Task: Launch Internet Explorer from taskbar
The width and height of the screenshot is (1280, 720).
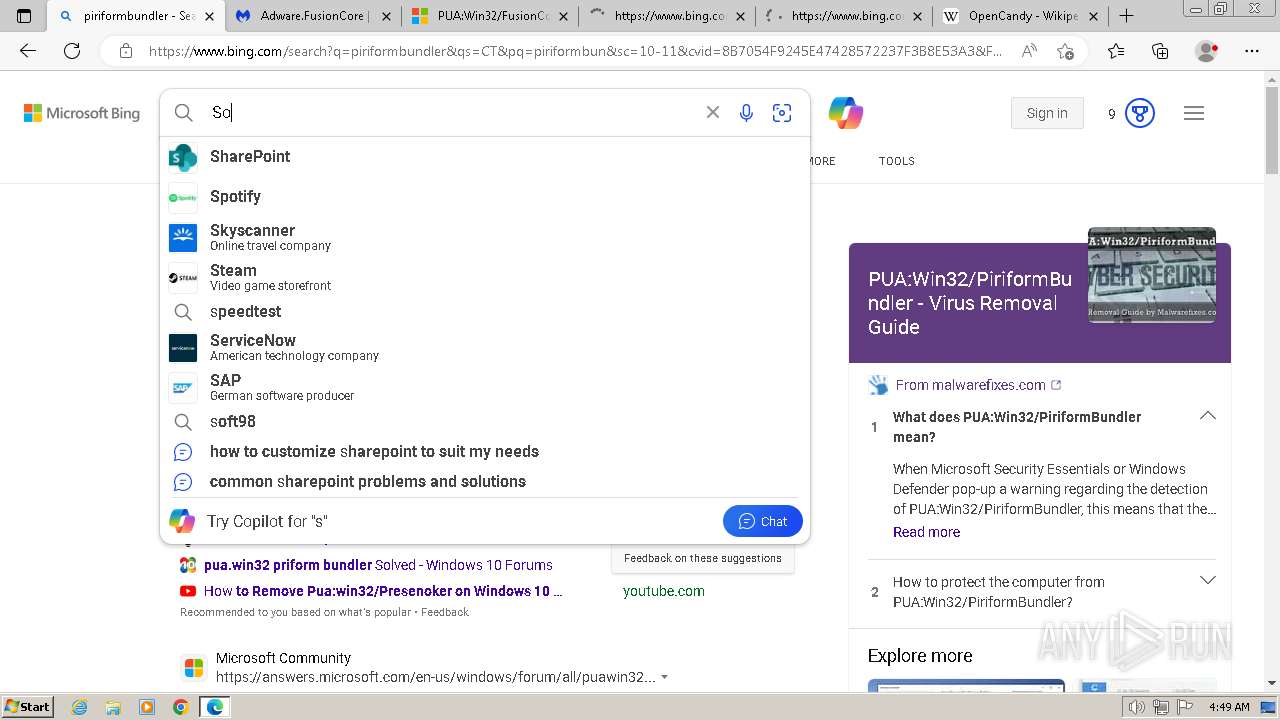Action: coord(80,707)
